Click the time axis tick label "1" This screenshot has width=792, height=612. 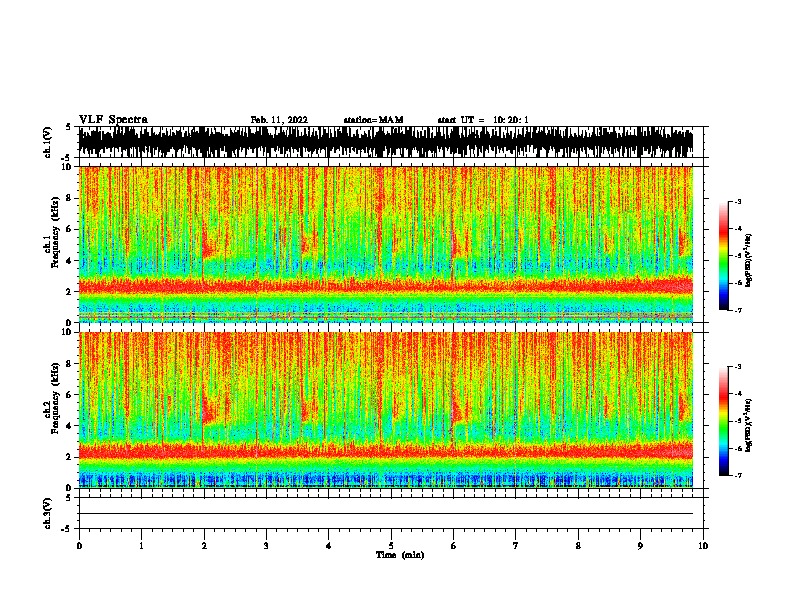[x=142, y=546]
